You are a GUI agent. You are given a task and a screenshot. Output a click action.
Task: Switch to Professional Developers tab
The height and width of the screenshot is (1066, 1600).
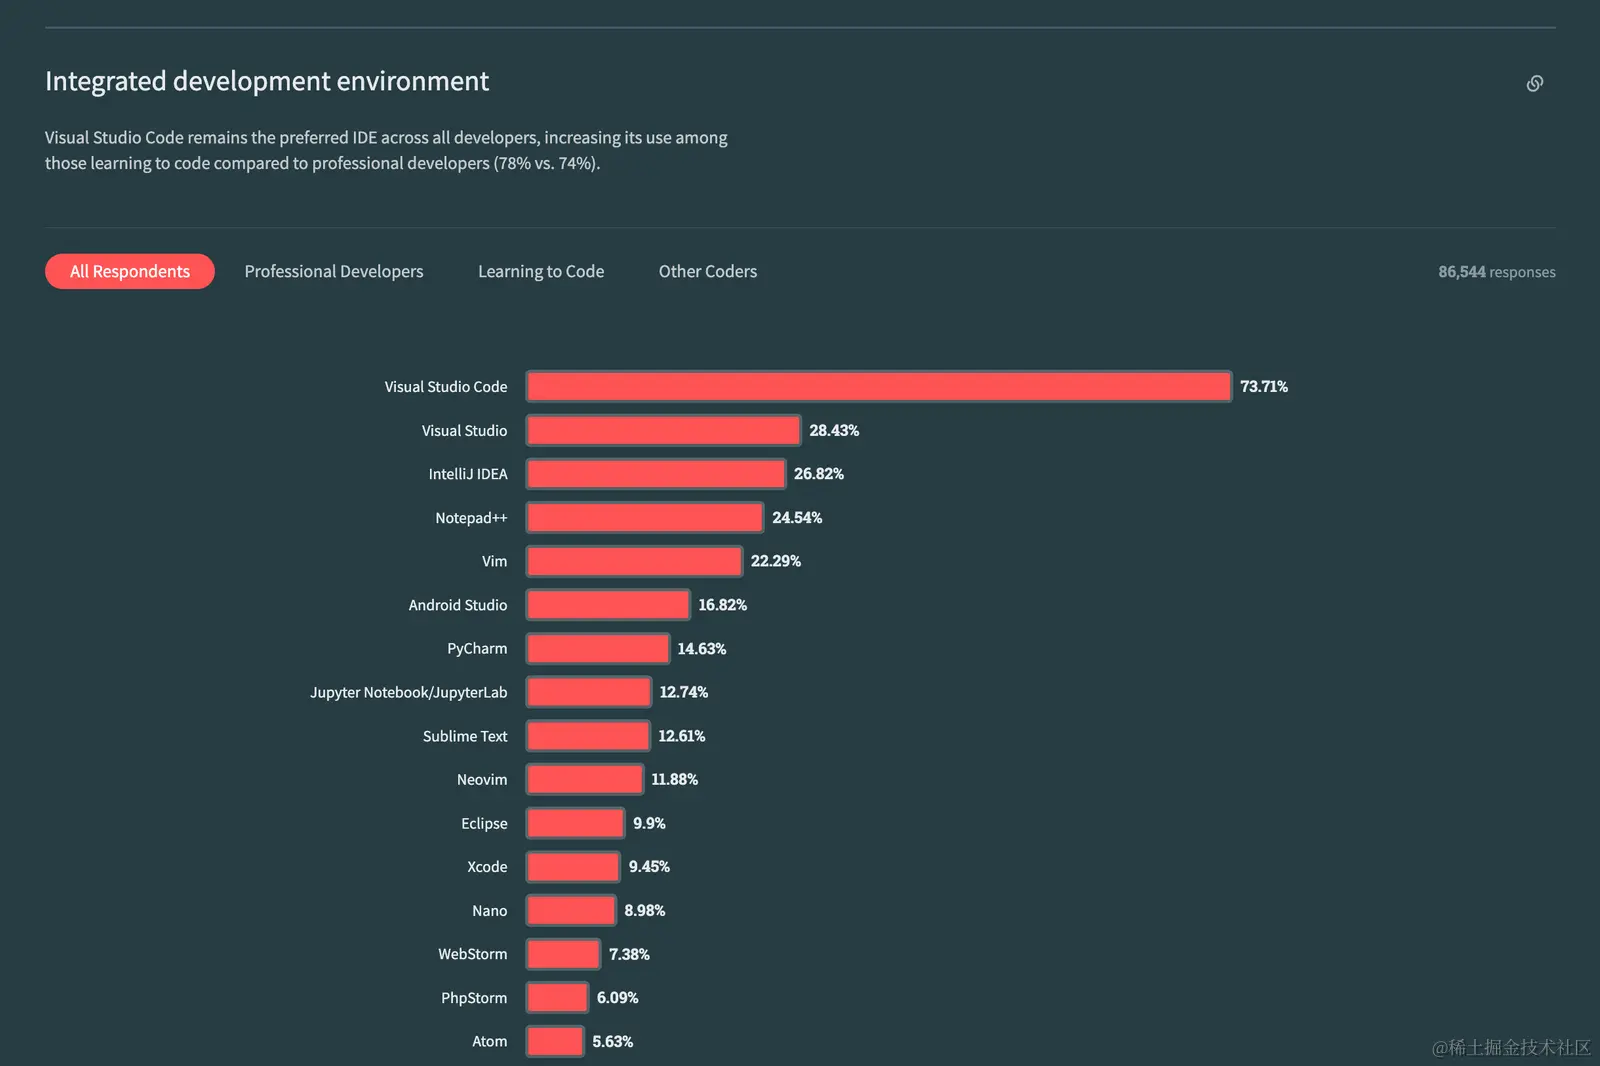pos(334,271)
